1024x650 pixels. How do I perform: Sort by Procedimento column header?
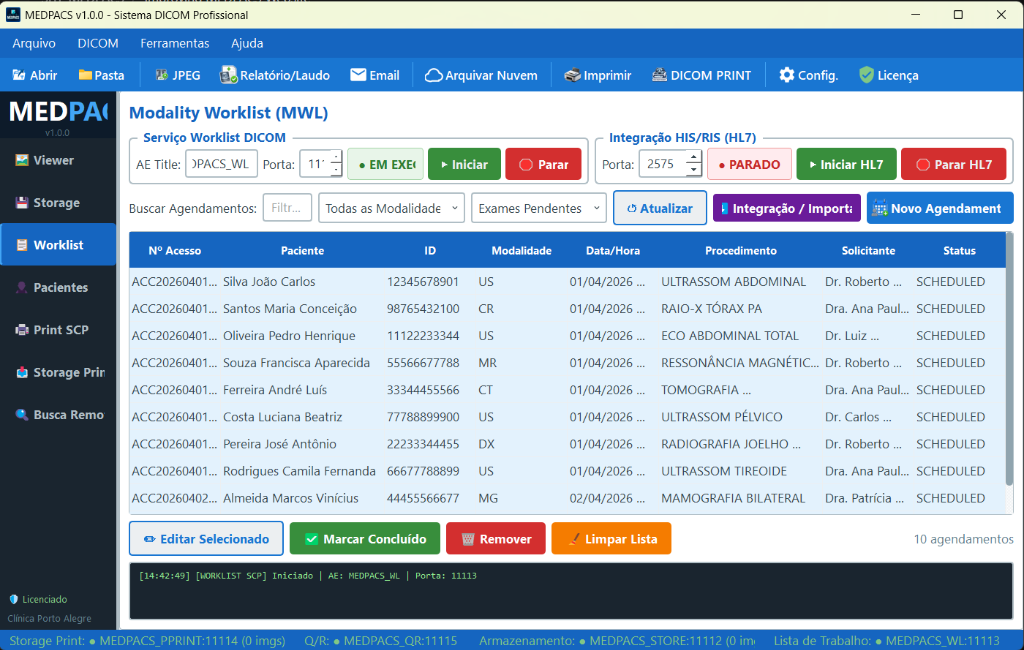click(x=741, y=251)
